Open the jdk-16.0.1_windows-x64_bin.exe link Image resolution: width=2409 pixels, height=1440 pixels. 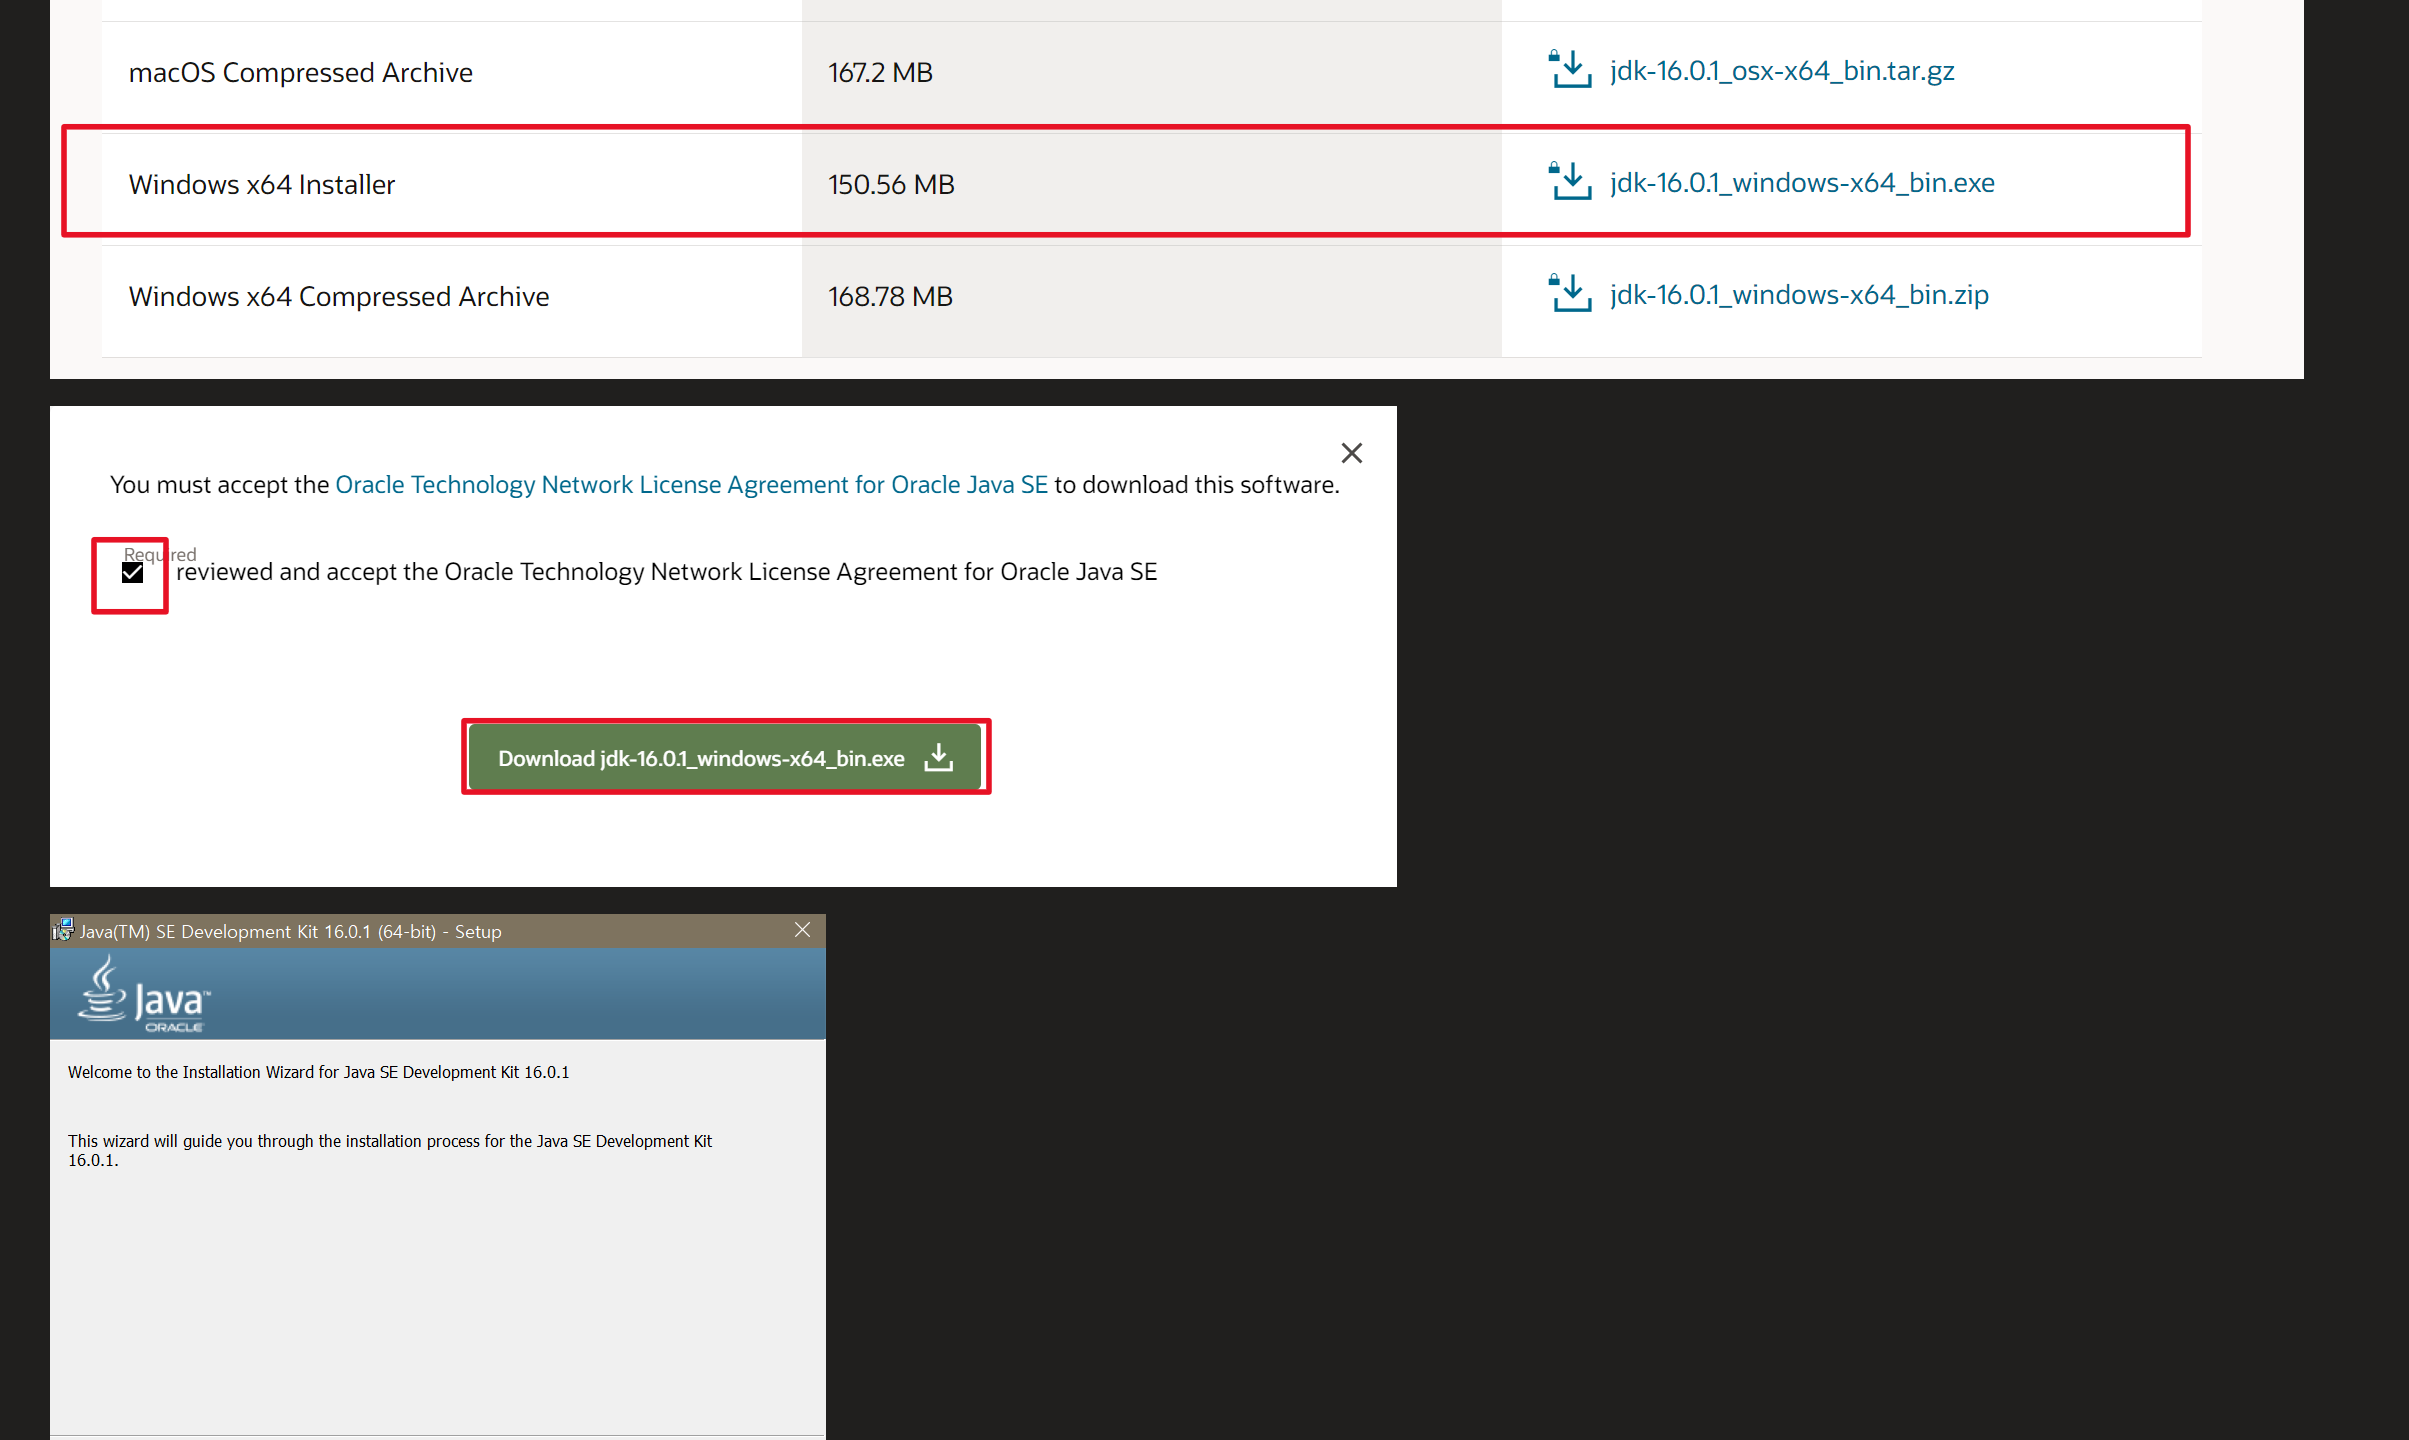click(x=1801, y=183)
